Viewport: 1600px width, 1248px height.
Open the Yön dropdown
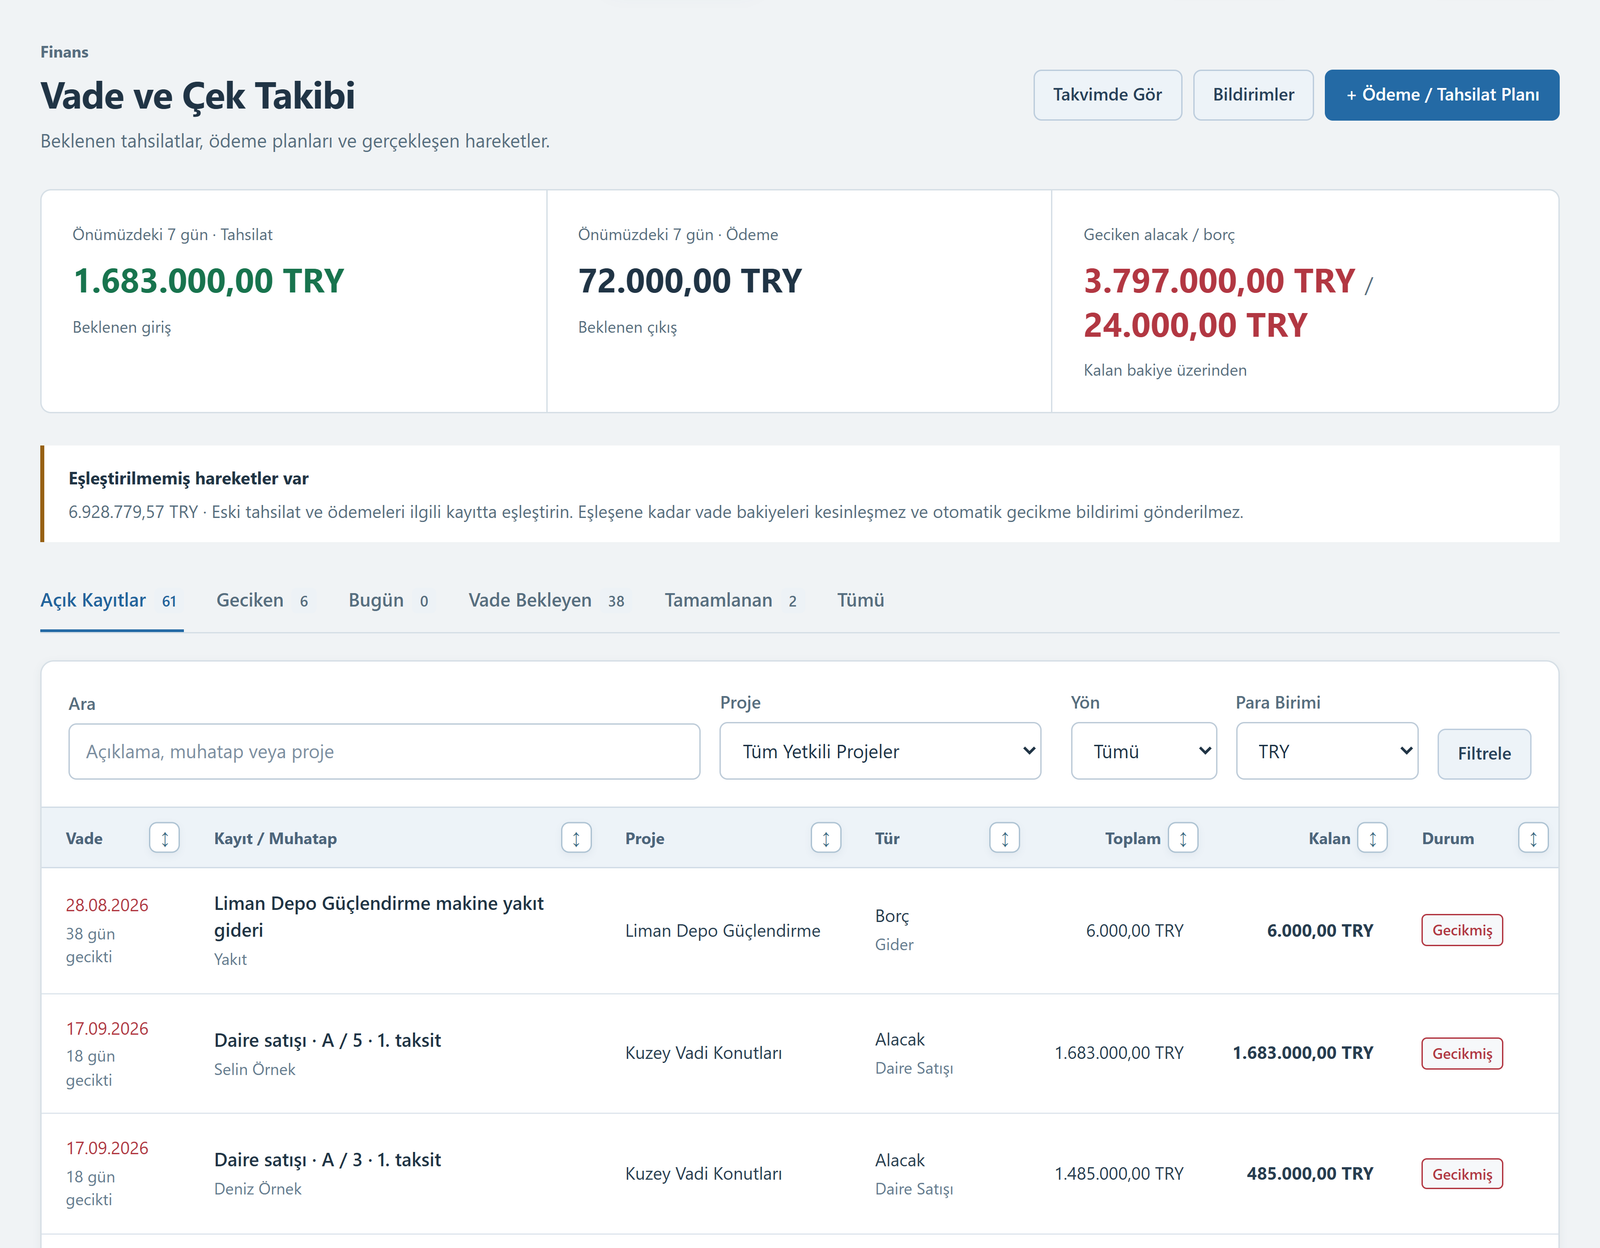(1144, 751)
